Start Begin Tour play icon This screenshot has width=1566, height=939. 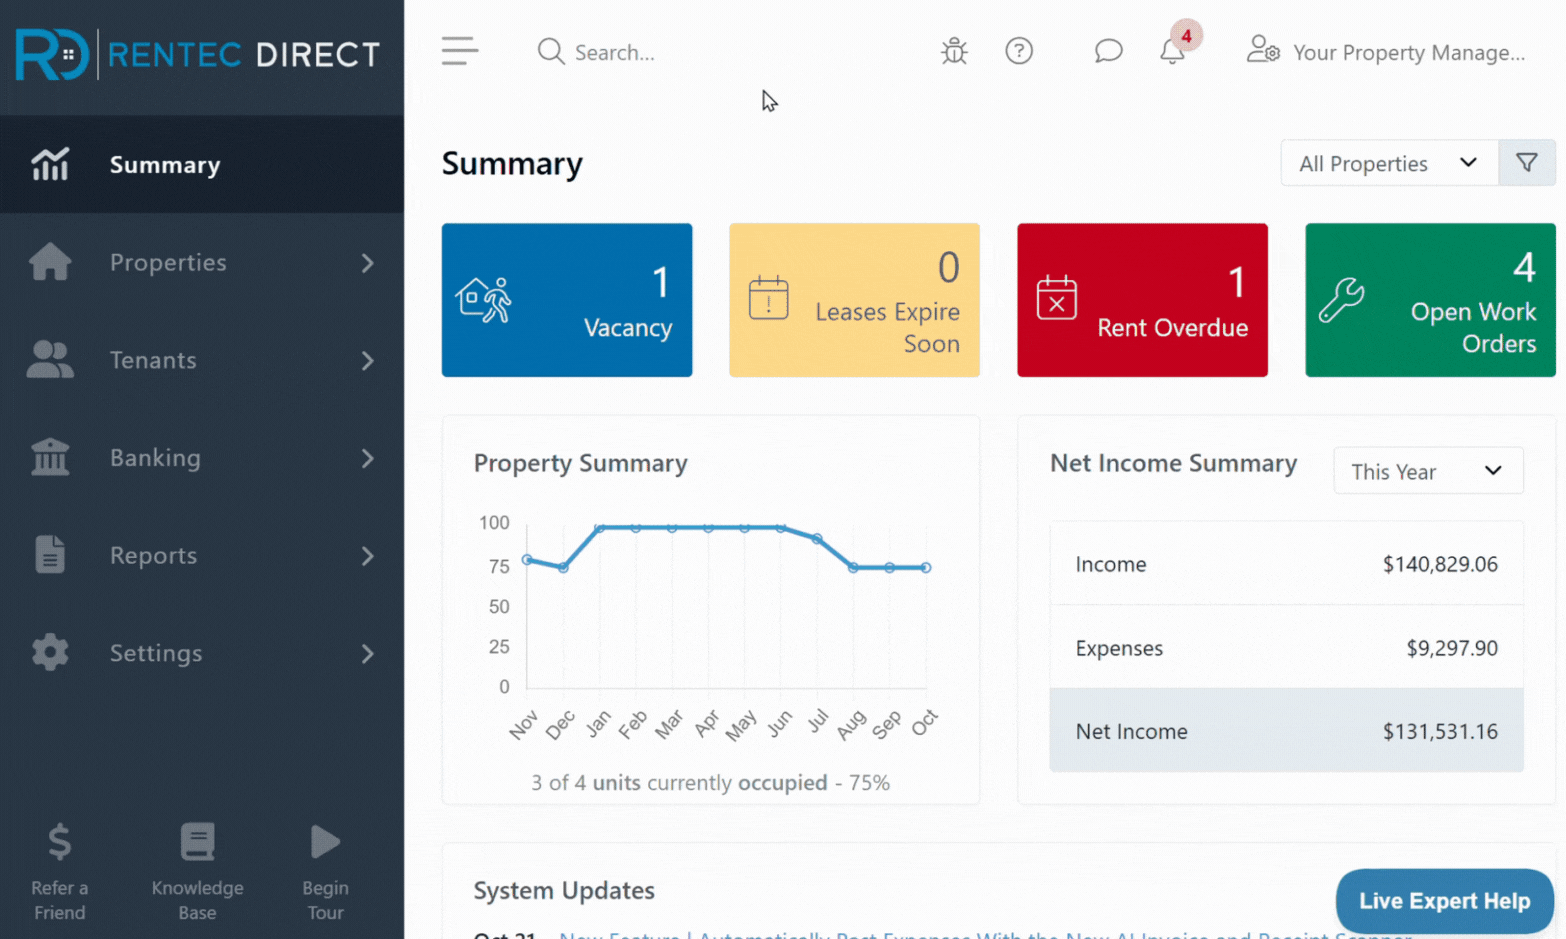[x=325, y=842]
